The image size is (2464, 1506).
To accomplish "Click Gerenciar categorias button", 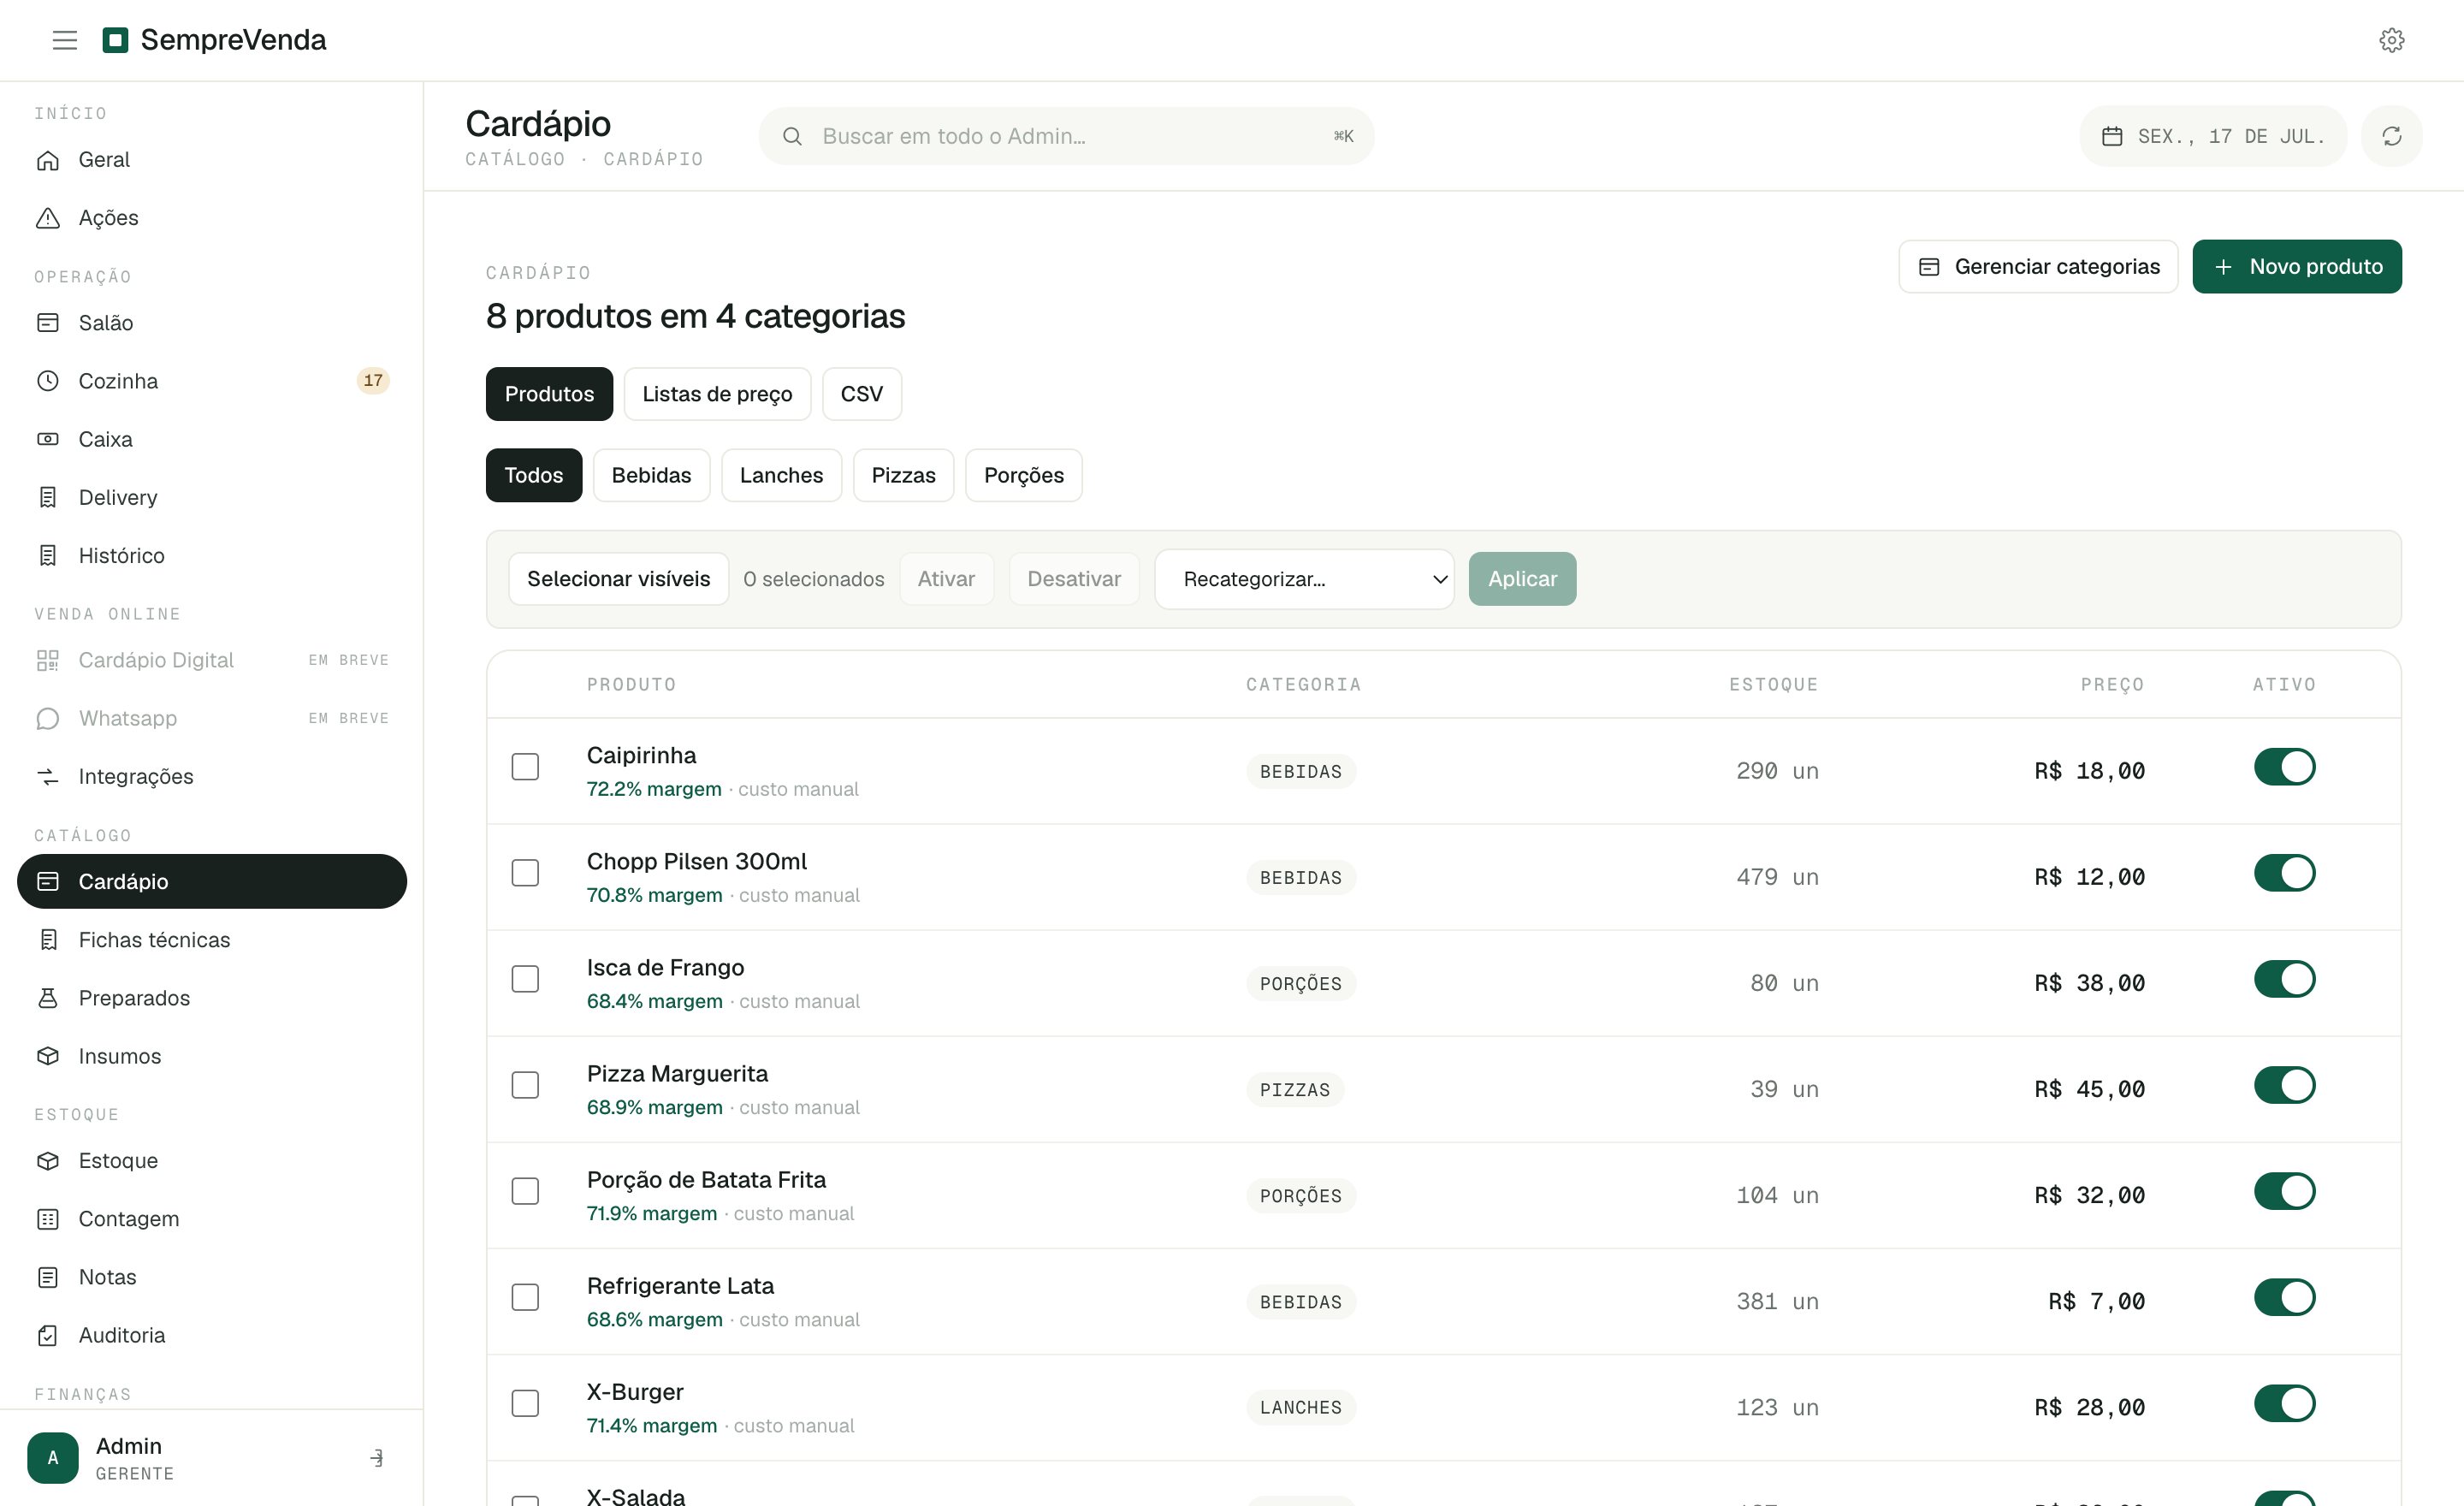I will pyautogui.click(x=2038, y=267).
